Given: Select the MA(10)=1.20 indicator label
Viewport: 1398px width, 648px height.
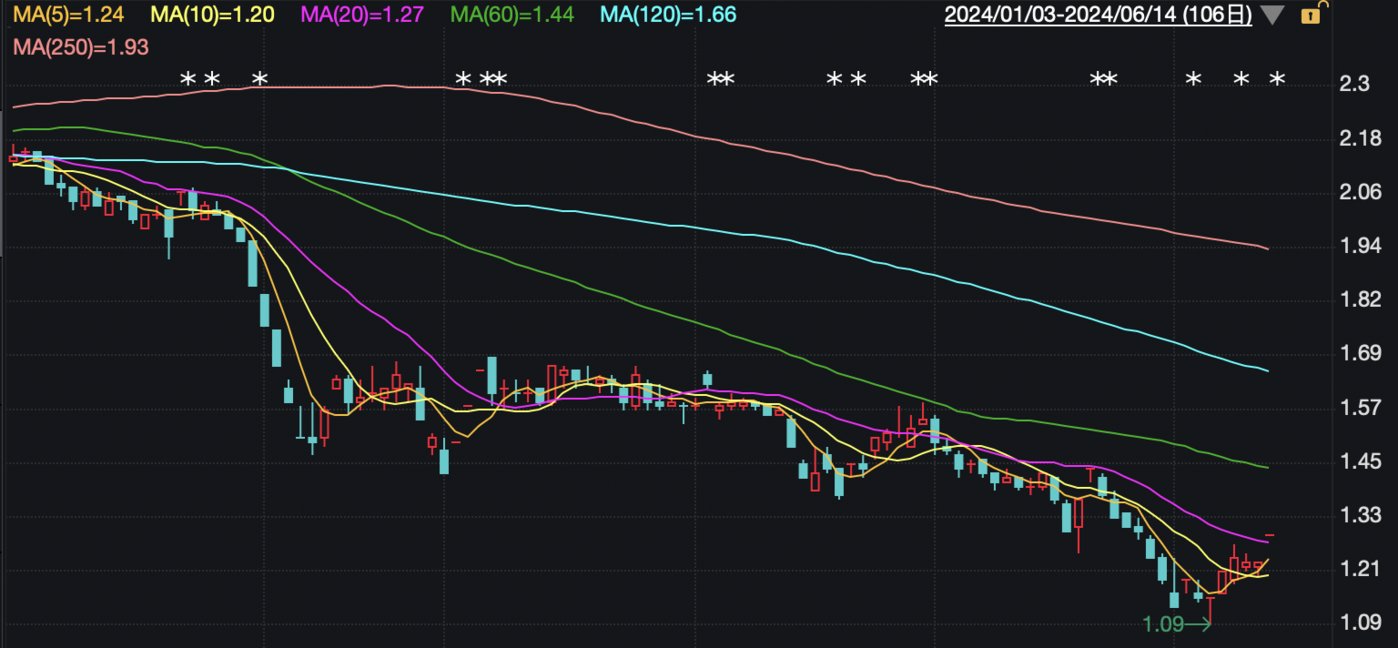Looking at the screenshot, I should 212,15.
